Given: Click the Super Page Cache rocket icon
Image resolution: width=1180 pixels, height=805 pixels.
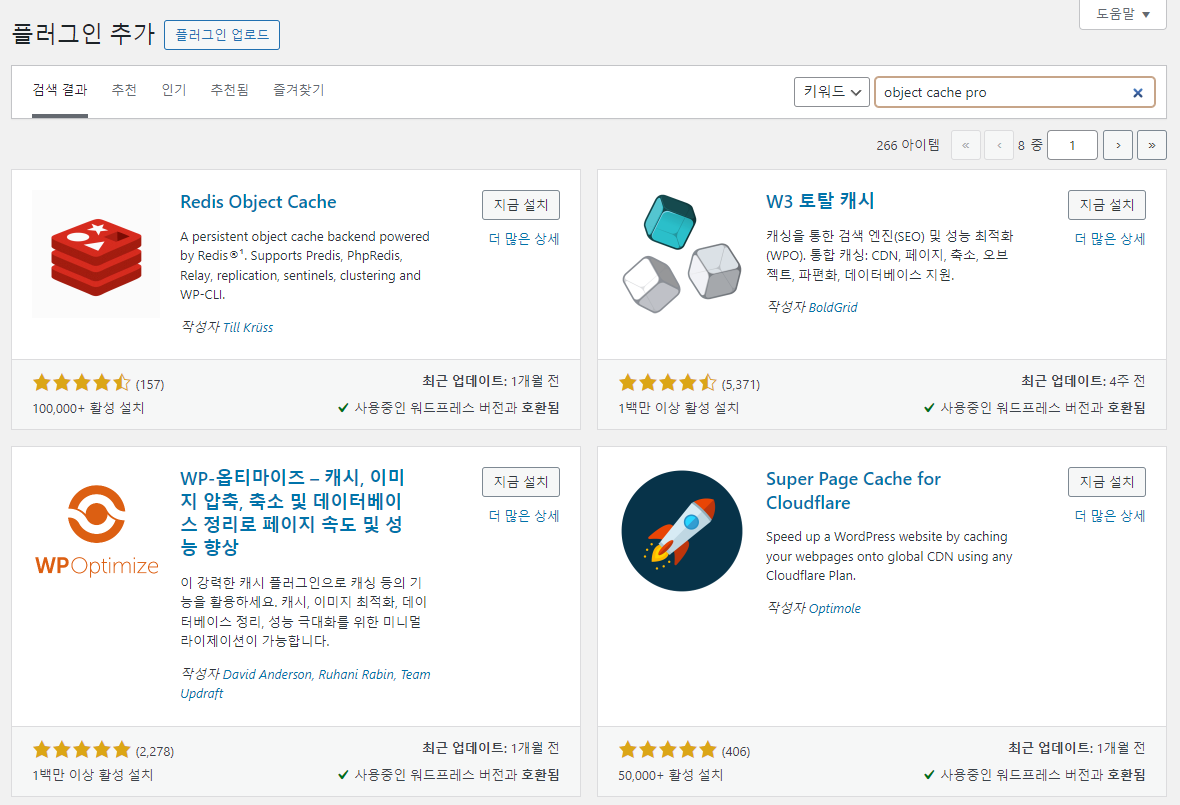Looking at the screenshot, I should 682,530.
